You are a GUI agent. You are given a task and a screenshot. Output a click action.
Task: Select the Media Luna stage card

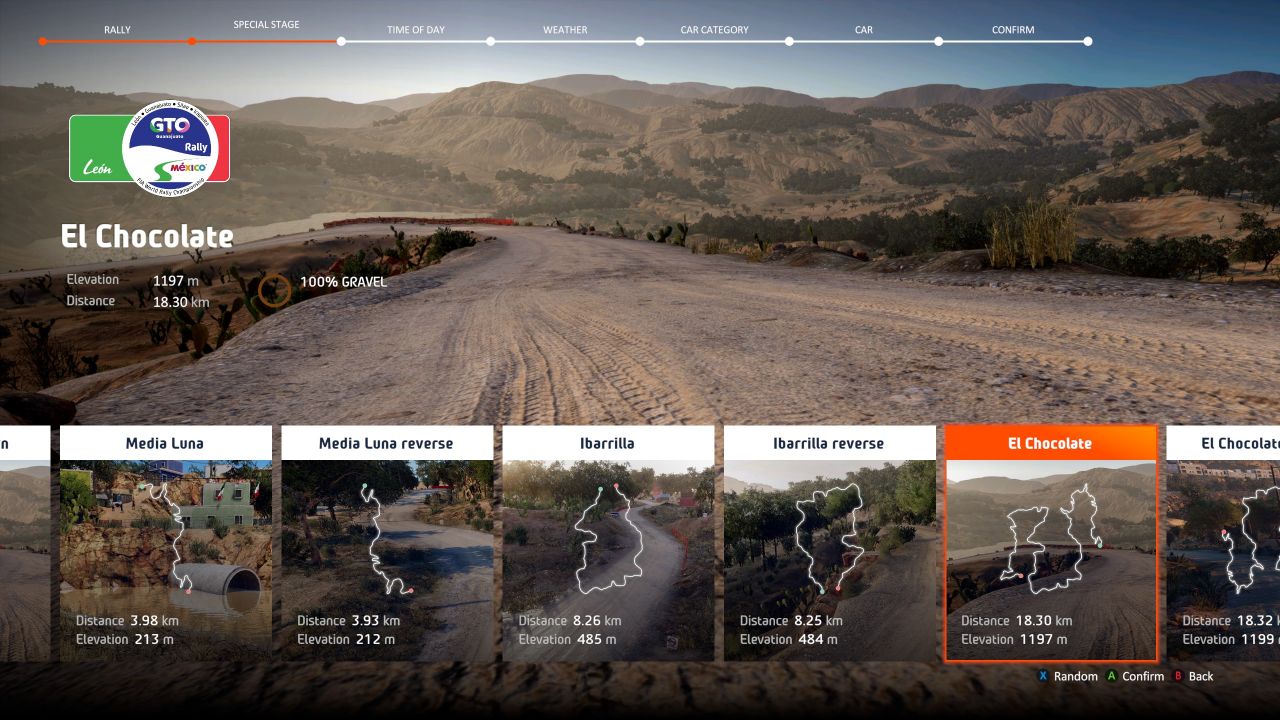click(x=166, y=543)
